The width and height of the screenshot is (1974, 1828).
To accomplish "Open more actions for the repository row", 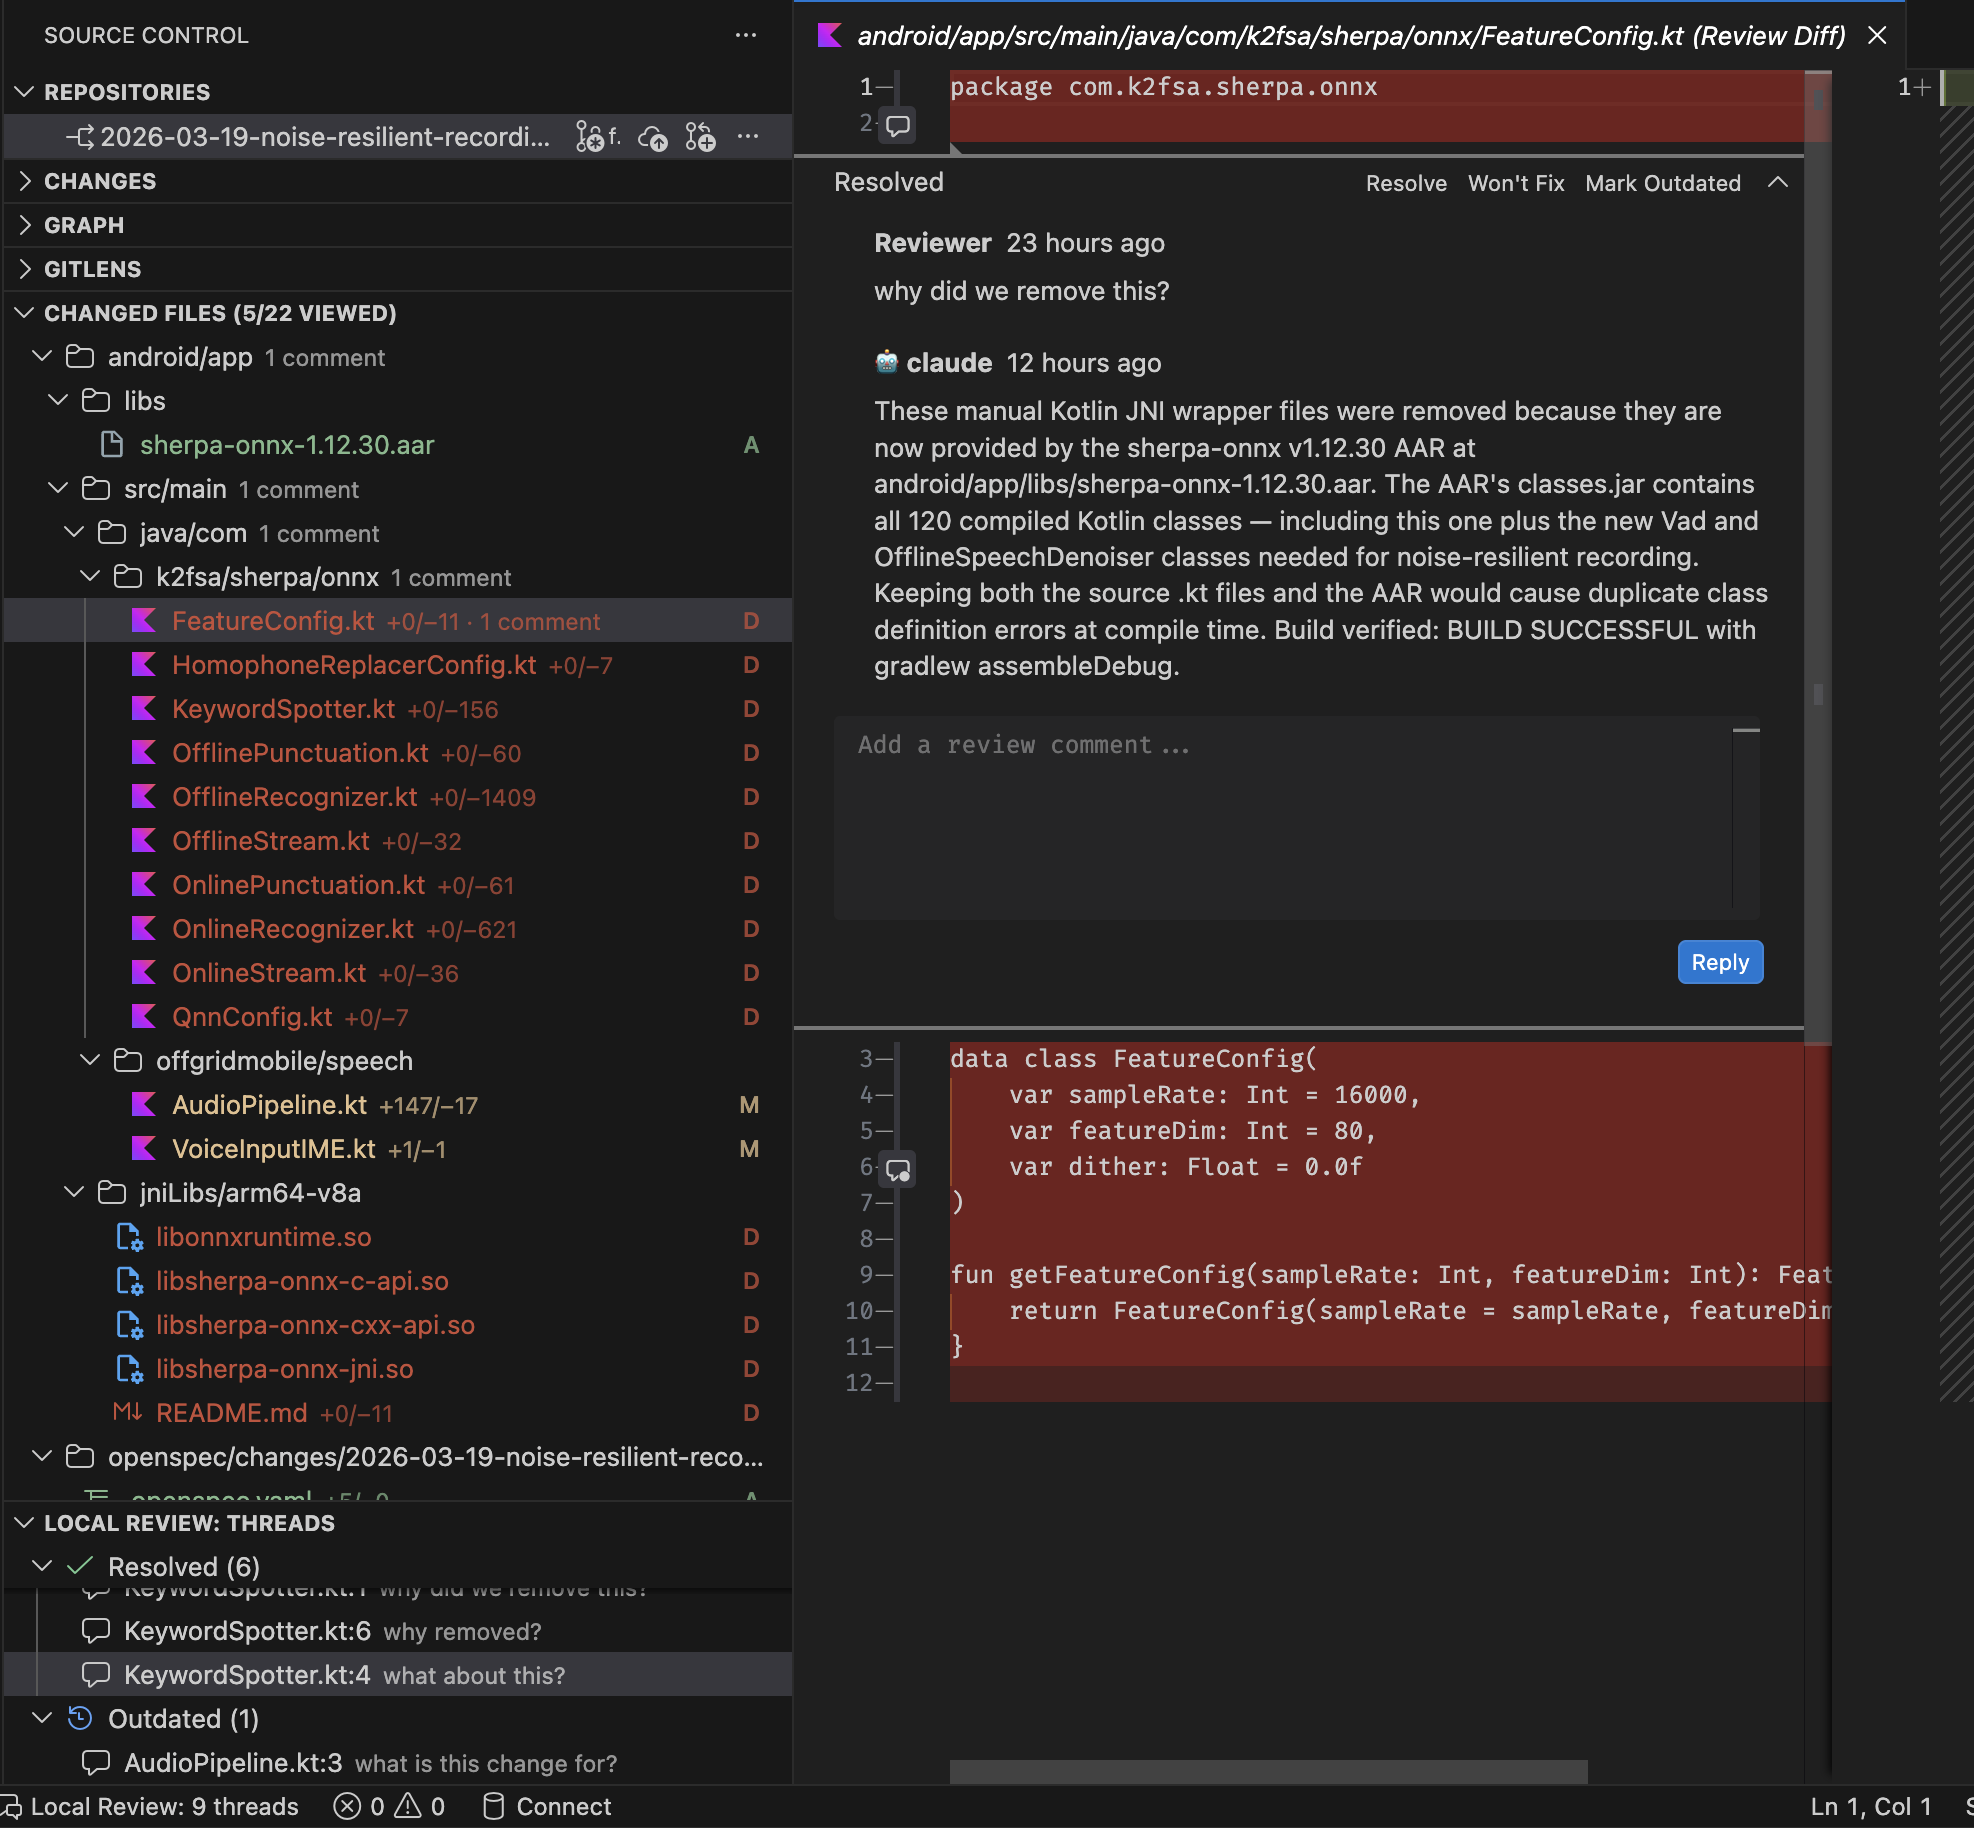I will [x=748, y=137].
